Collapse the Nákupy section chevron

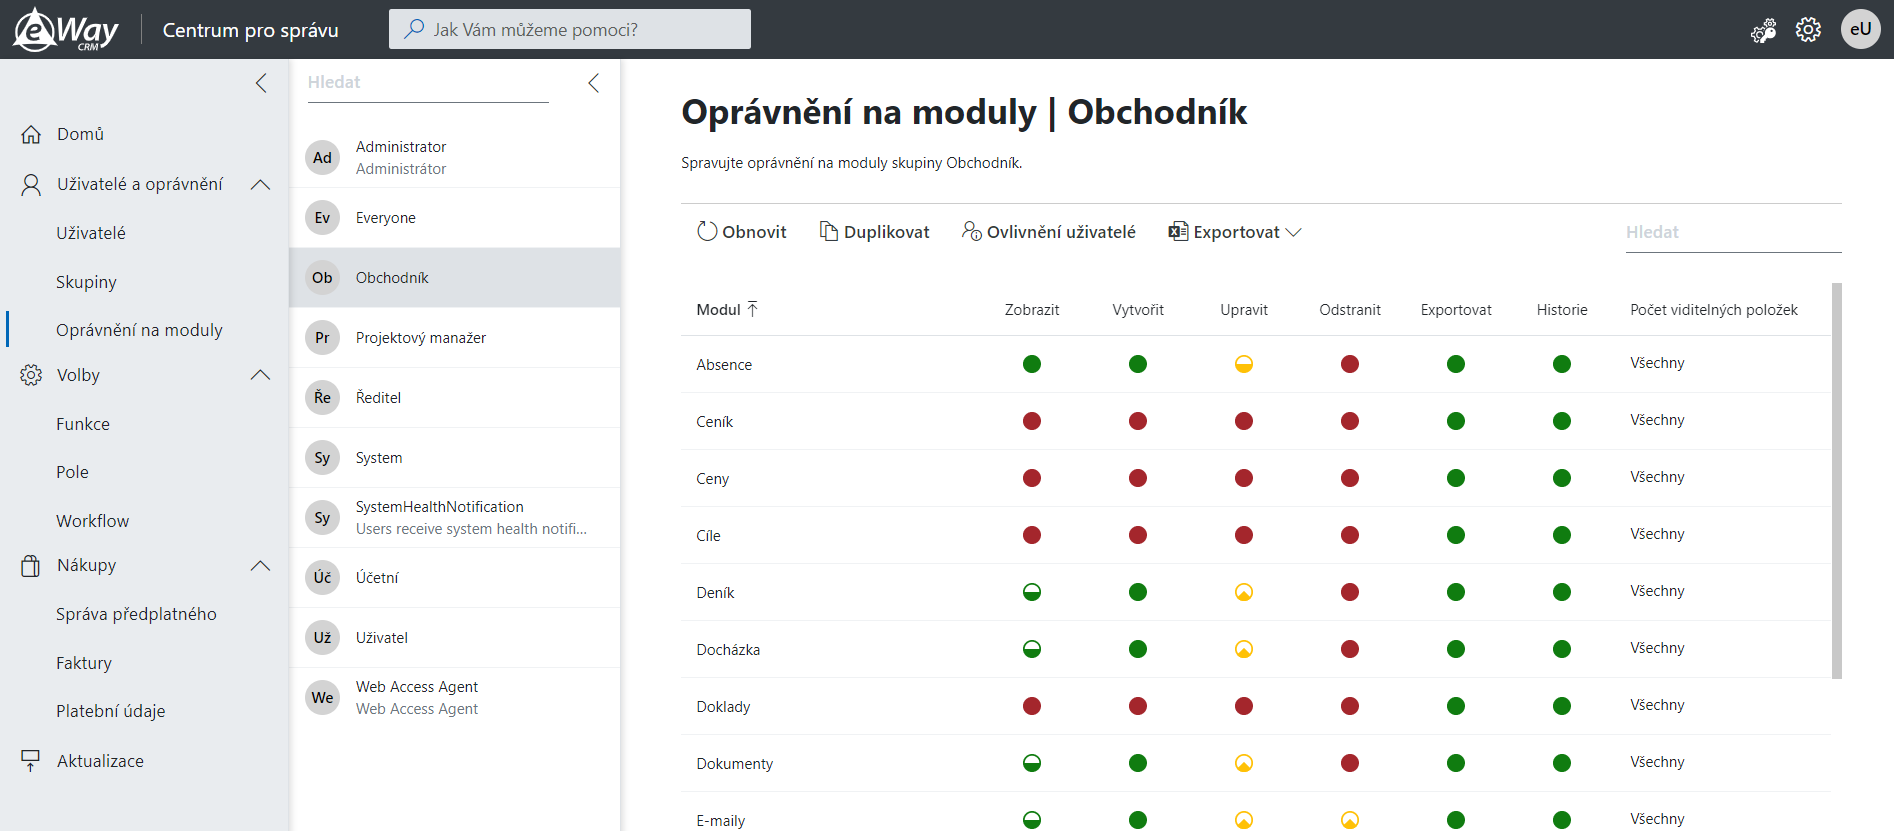[261, 565]
